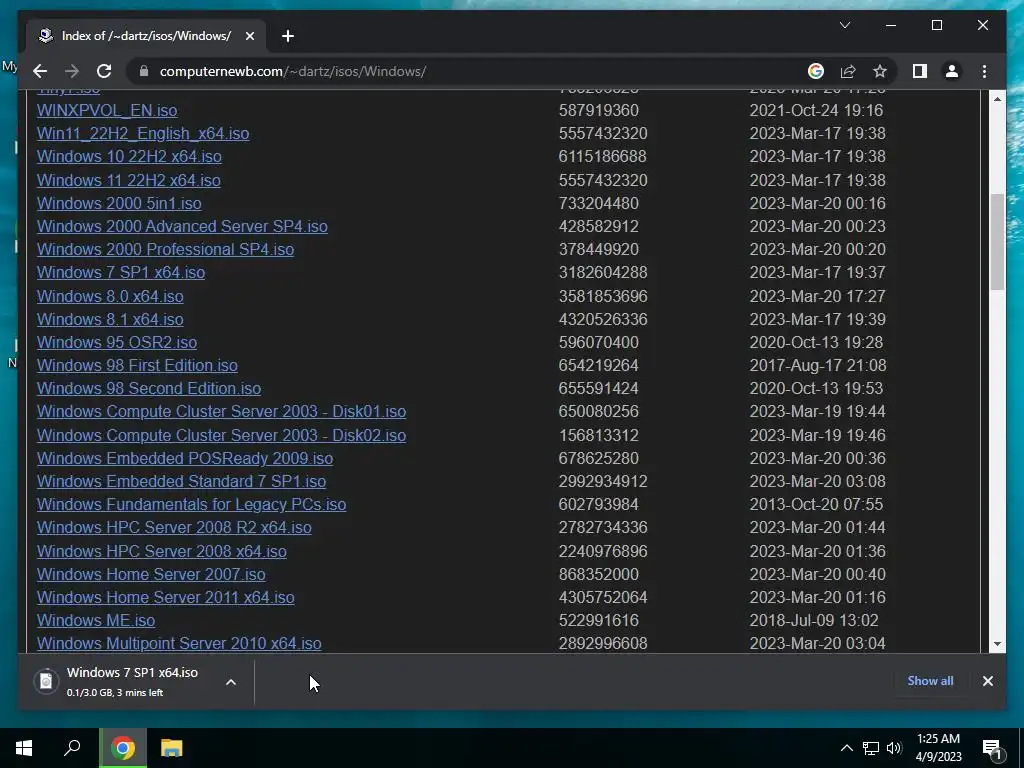1024x768 pixels.
Task: Open Chrome three-dot menu
Action: pyautogui.click(x=984, y=71)
